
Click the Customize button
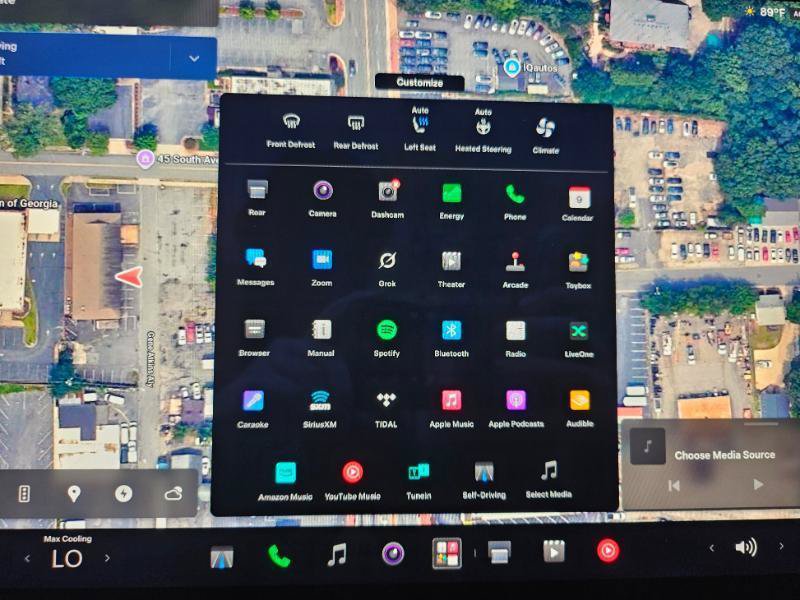[419, 82]
